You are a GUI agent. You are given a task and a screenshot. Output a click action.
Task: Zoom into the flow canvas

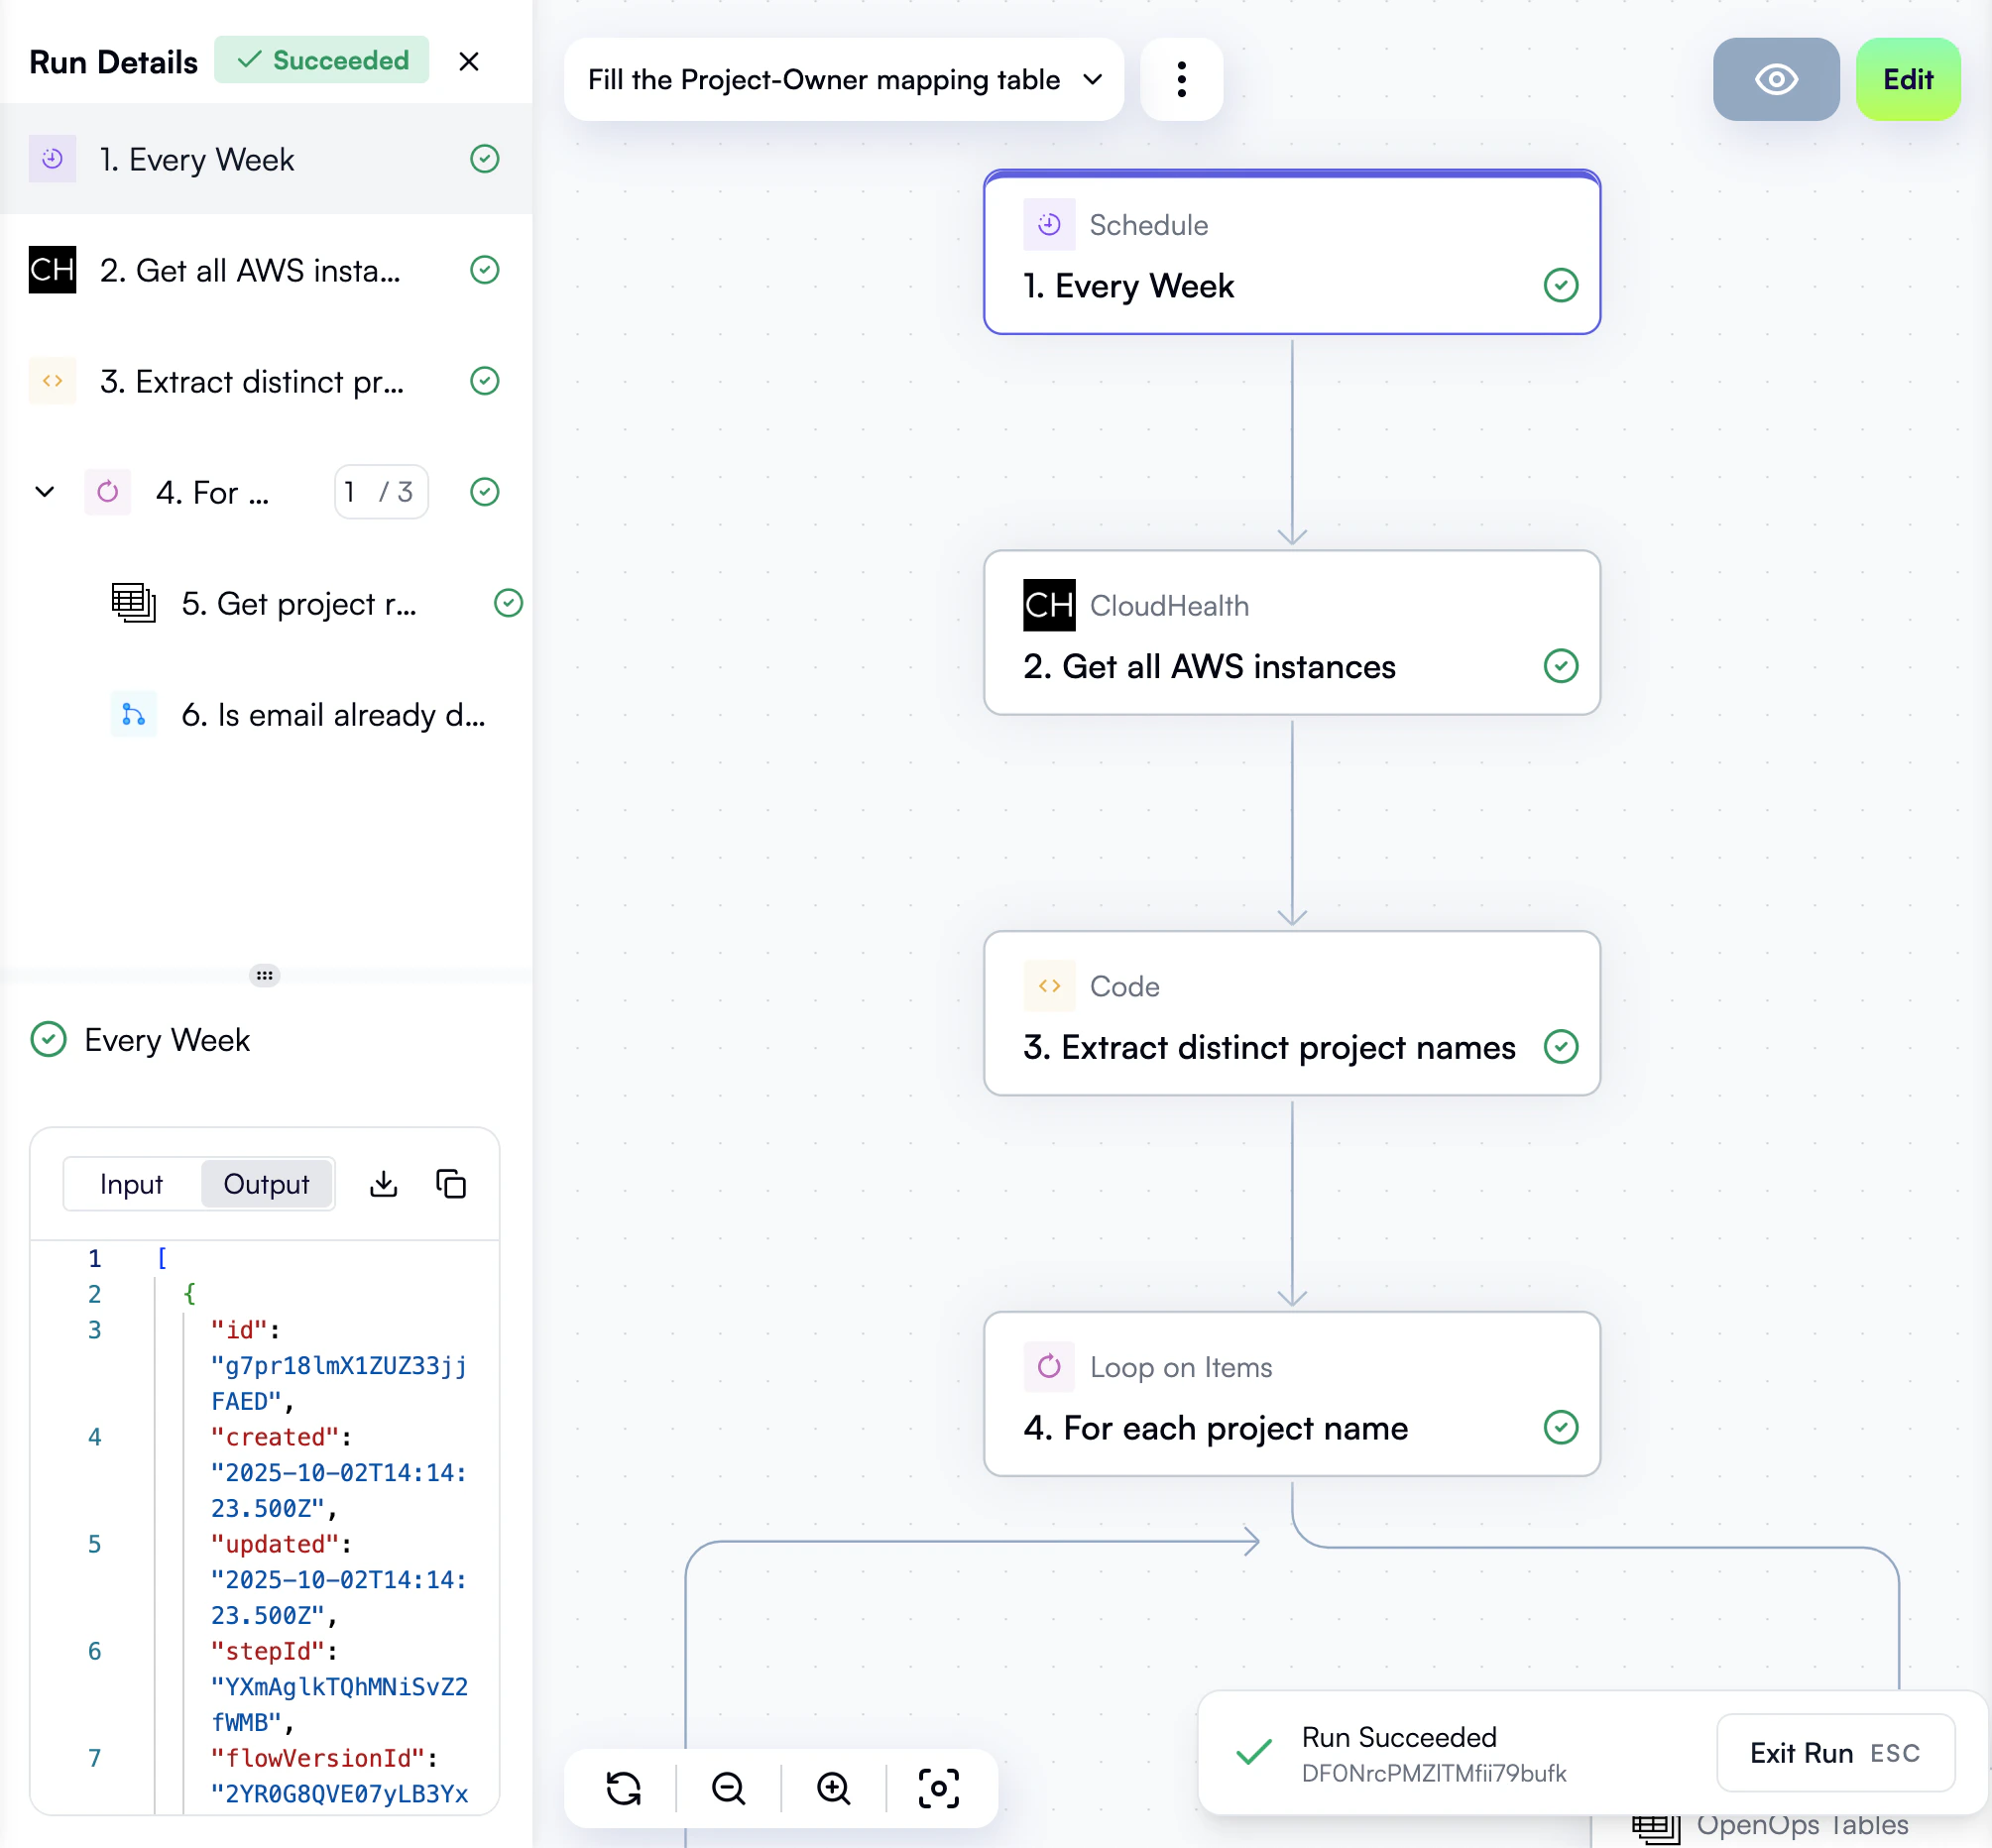(833, 1789)
